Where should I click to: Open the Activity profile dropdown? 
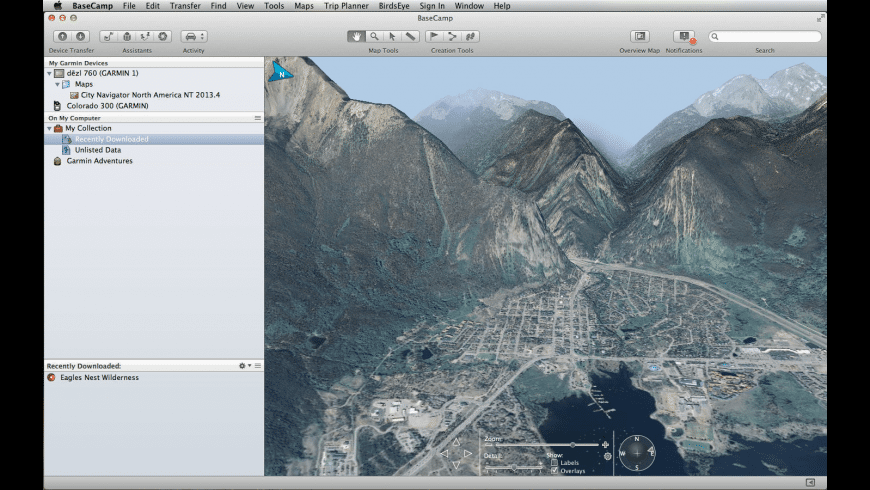[x=194, y=36]
